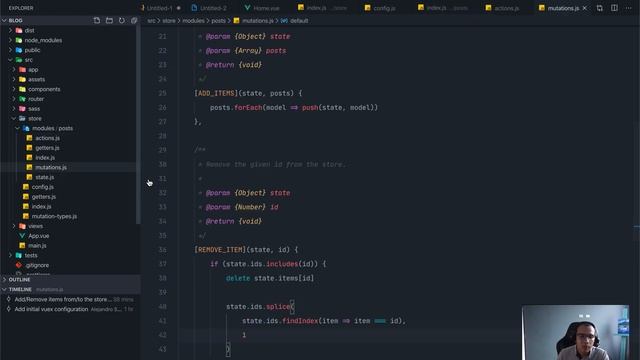The image size is (640, 360).
Task: Close the mutations.js tab
Action: [x=585, y=8]
